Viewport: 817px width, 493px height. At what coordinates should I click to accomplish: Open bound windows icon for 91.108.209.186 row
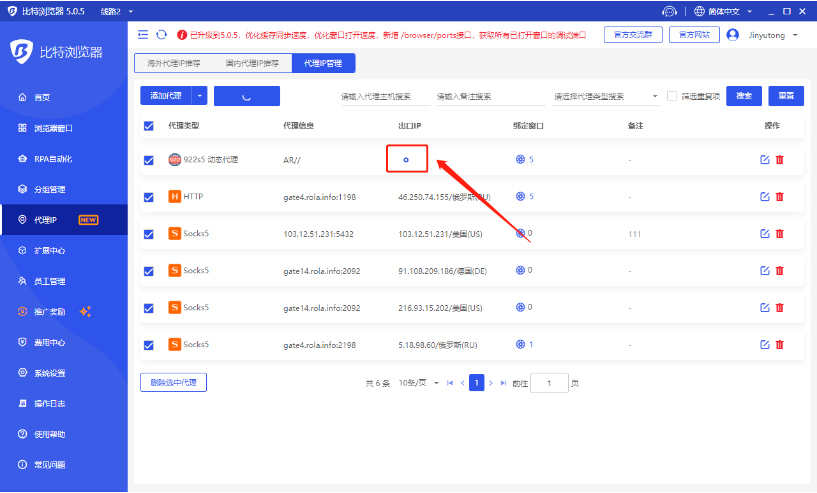click(x=520, y=270)
